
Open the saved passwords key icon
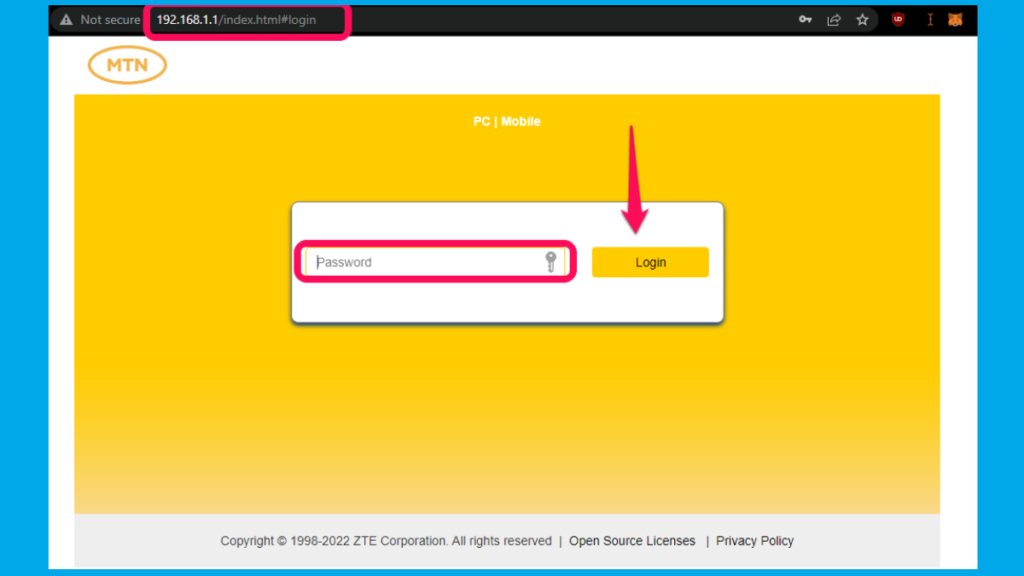(805, 20)
